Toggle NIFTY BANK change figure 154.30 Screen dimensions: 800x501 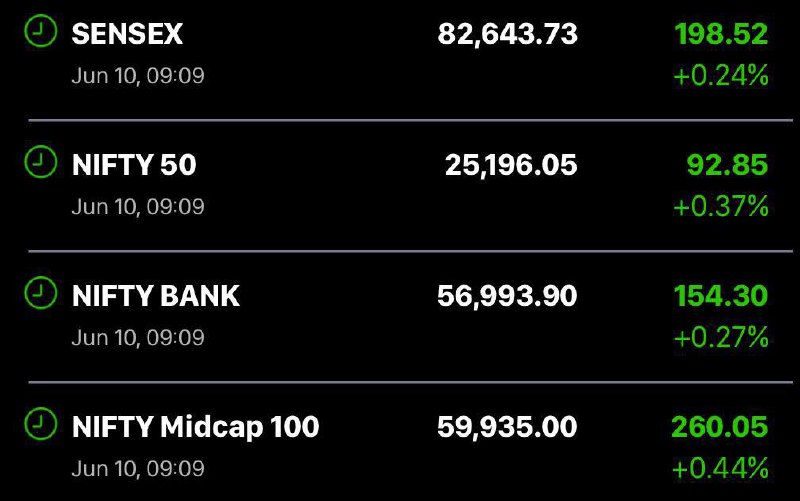[x=721, y=296]
